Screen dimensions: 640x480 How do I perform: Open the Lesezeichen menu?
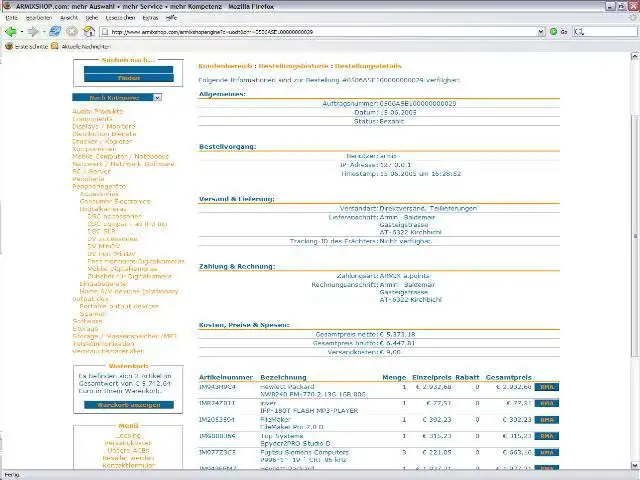[x=120, y=18]
